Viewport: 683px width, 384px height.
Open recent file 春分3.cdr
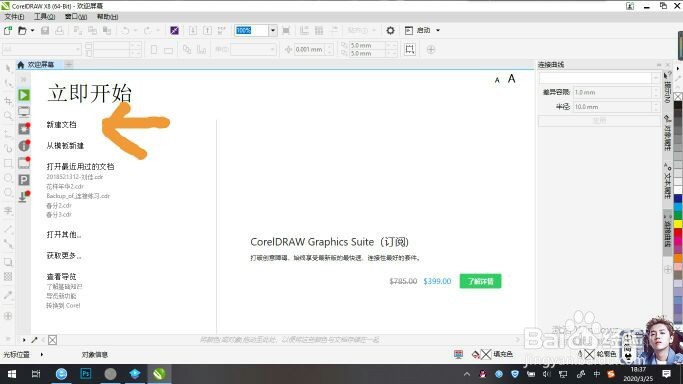(x=59, y=215)
